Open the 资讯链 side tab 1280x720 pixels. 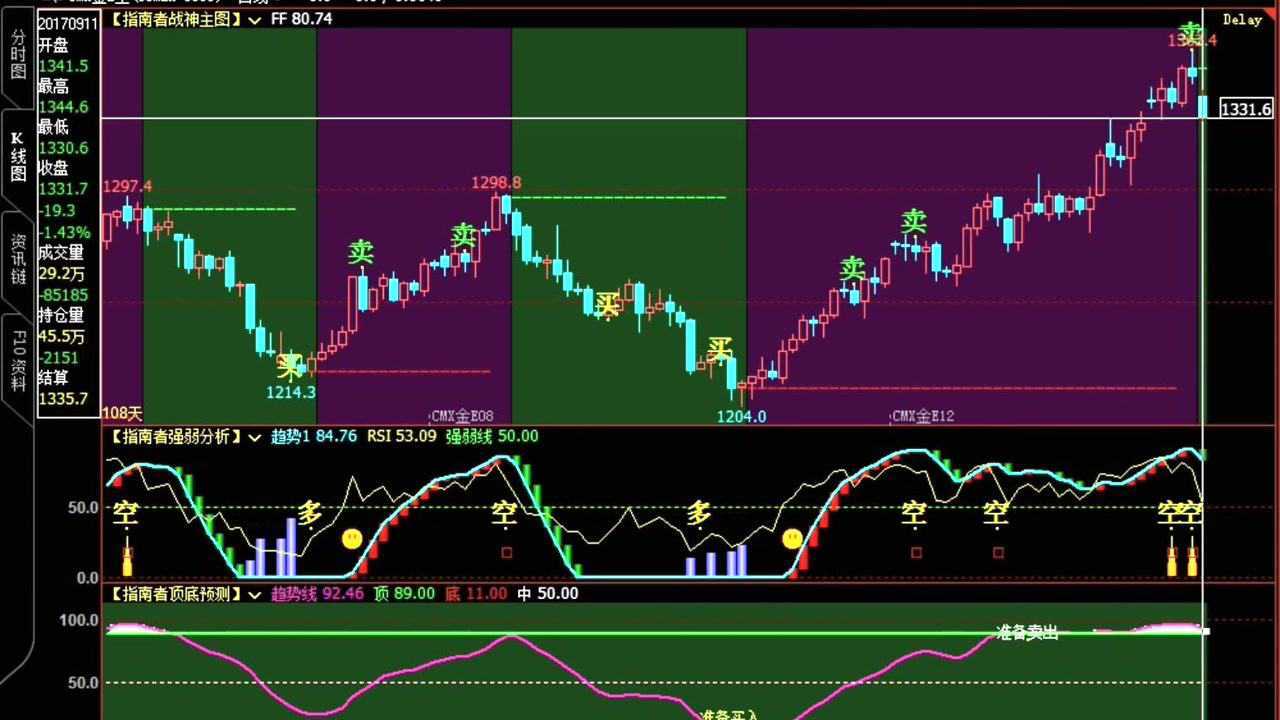[x=18, y=259]
